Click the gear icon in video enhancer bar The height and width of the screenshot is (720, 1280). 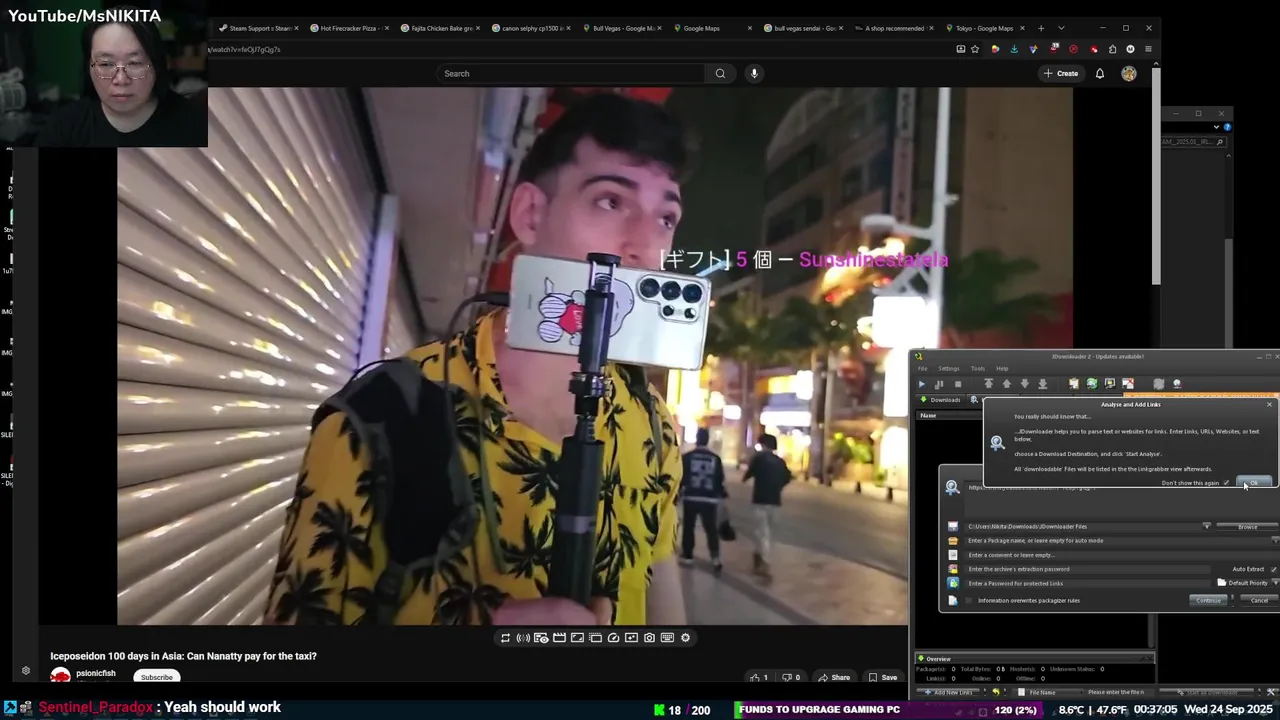tap(685, 638)
